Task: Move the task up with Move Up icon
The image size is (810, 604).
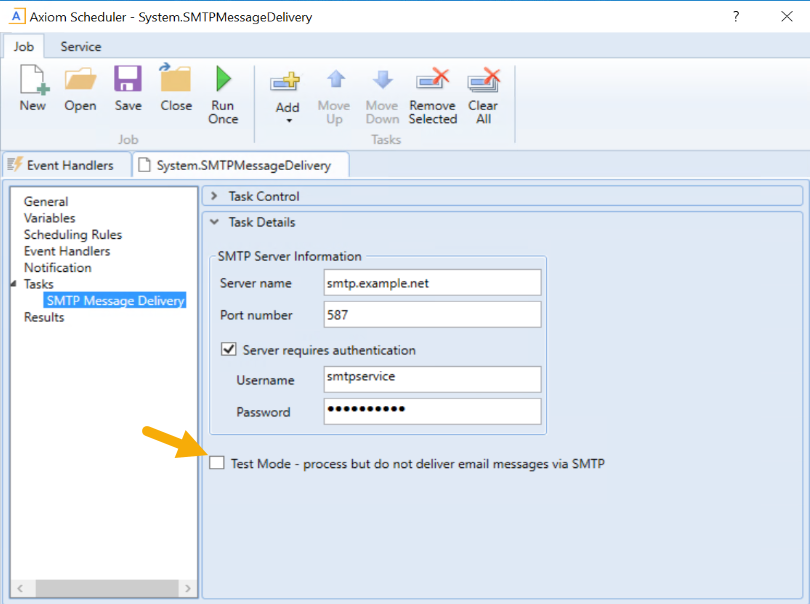Action: [x=336, y=79]
